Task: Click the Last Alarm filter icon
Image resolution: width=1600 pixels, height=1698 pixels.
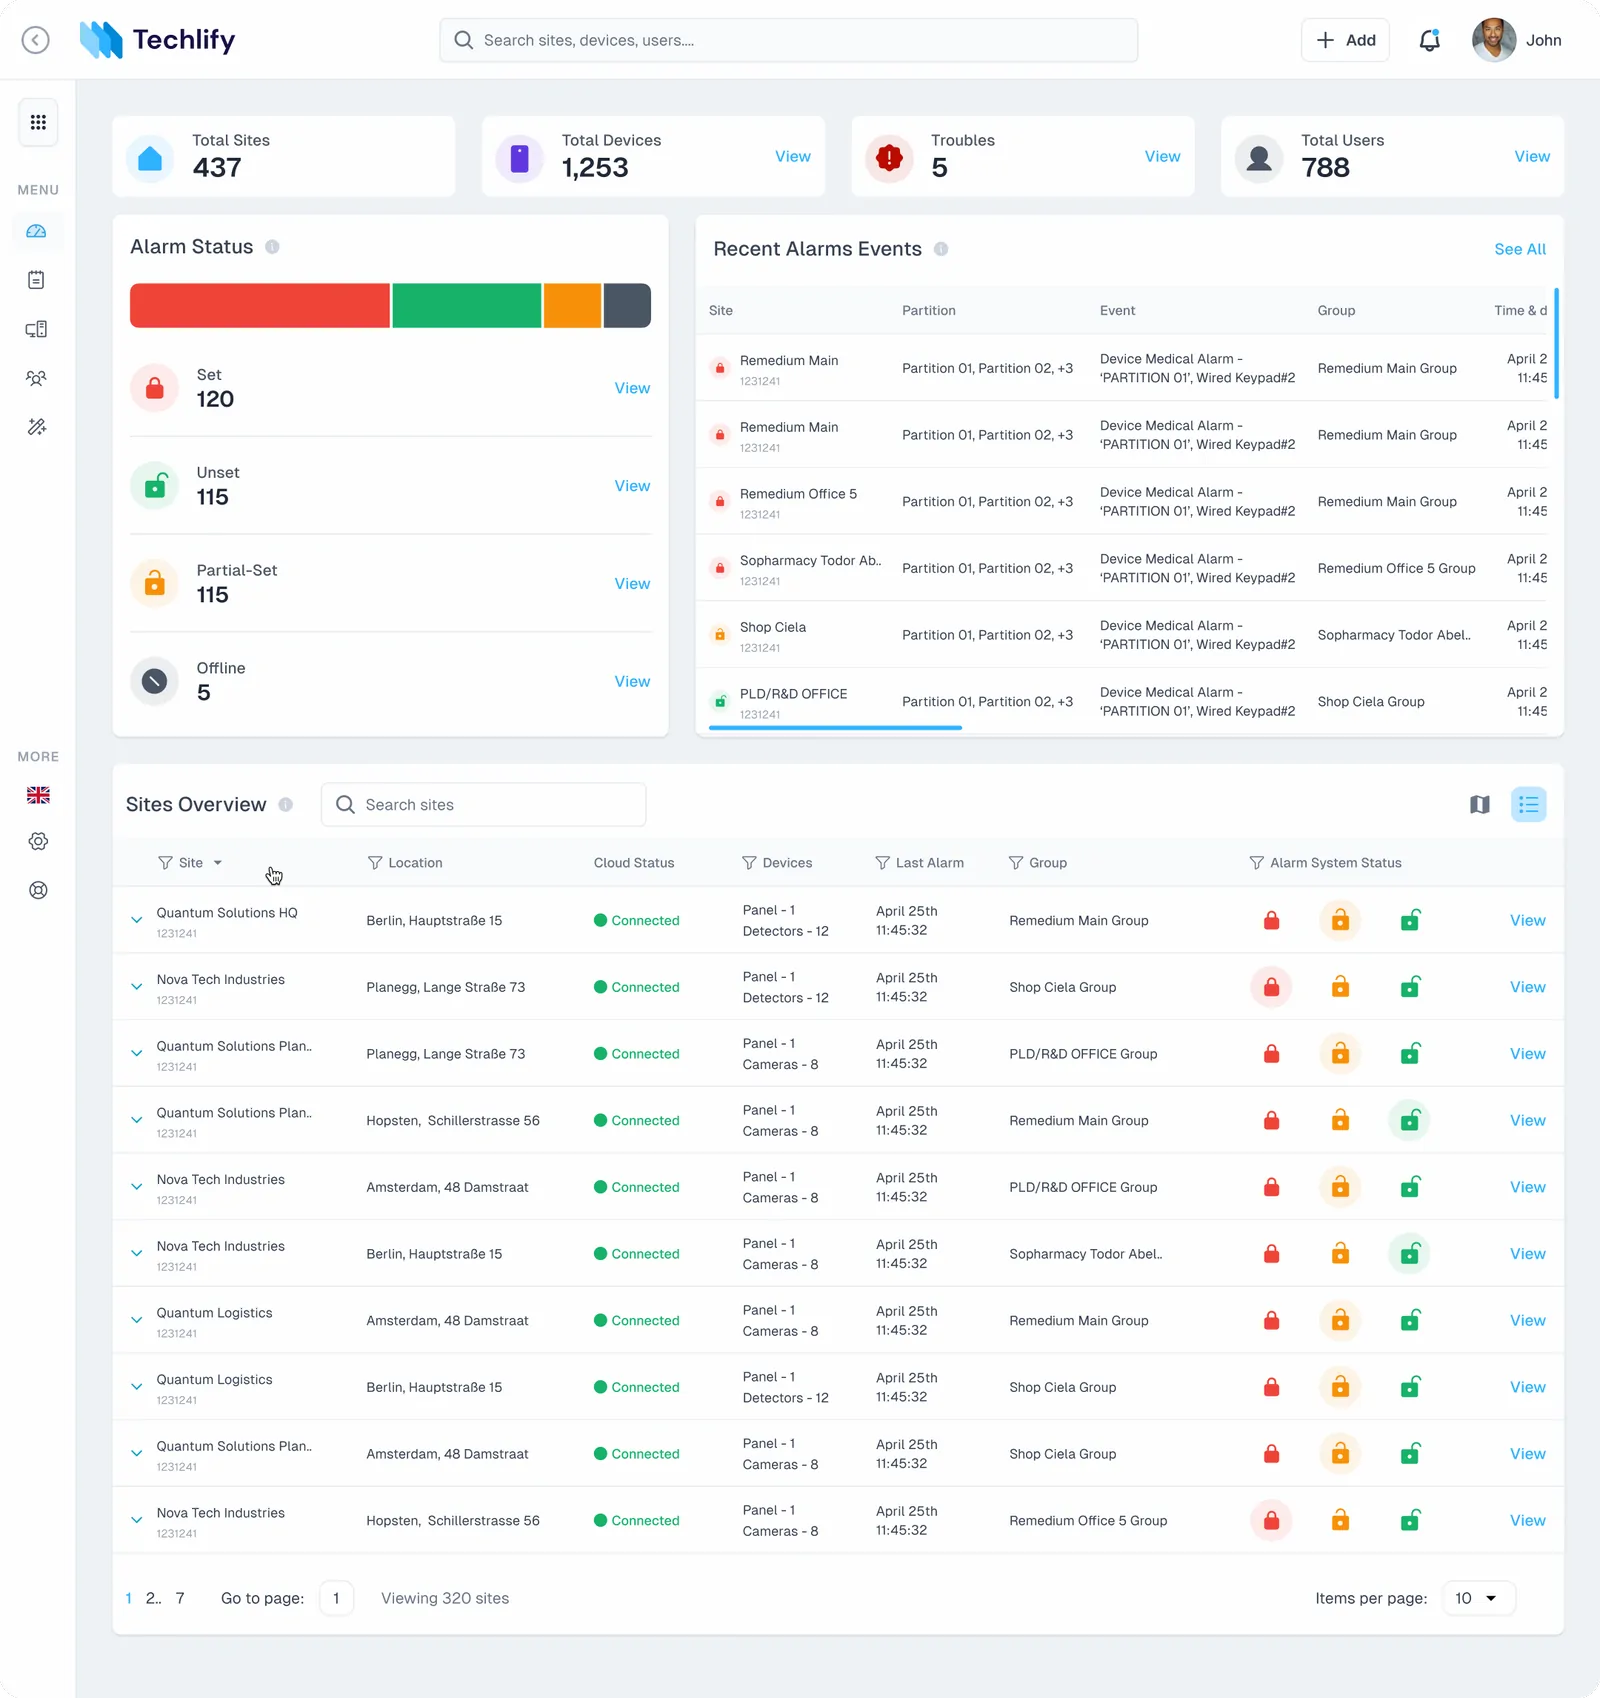Action: (882, 863)
